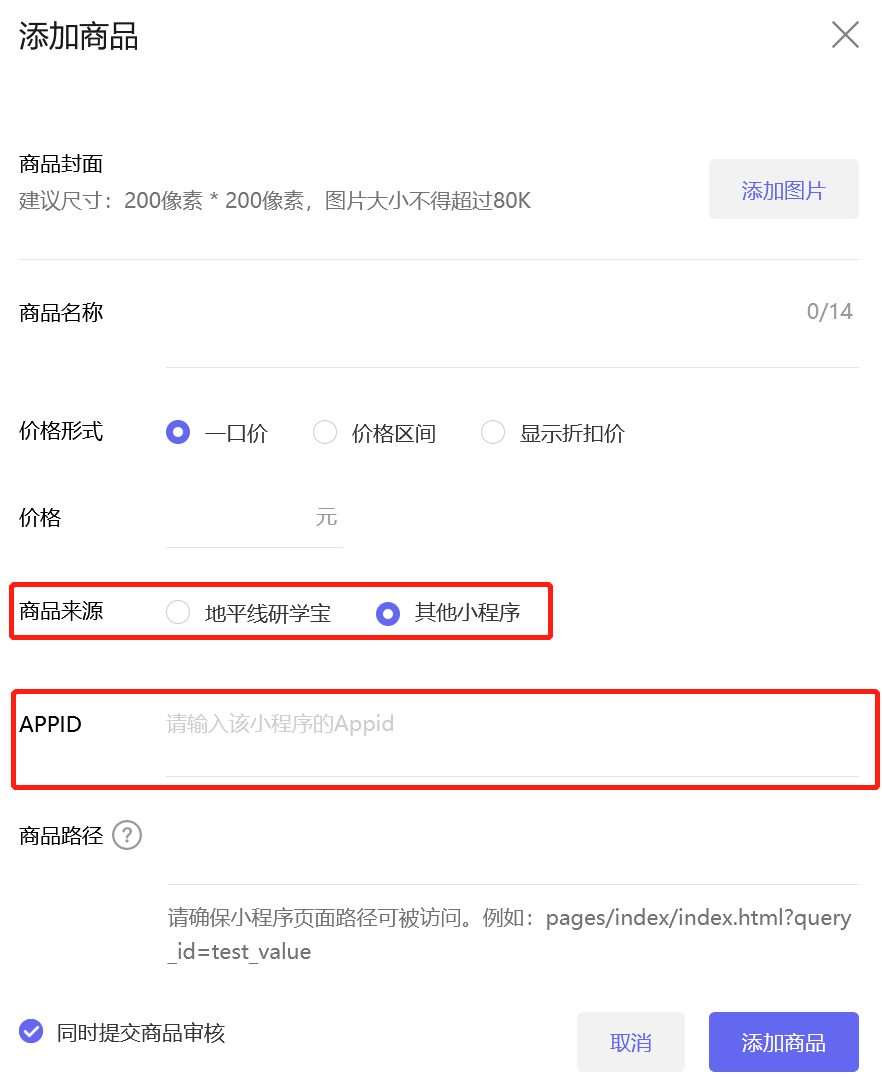
Task: Open the 商品路径 help question icon
Action: (x=127, y=836)
